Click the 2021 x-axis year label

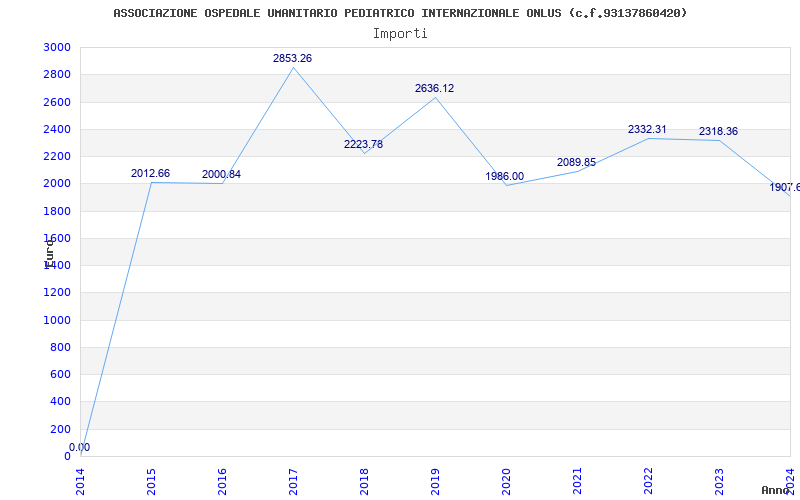[577, 482]
